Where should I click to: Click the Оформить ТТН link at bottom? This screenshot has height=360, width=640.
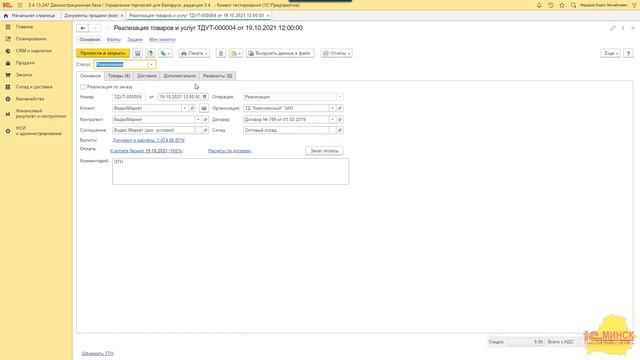(98, 353)
